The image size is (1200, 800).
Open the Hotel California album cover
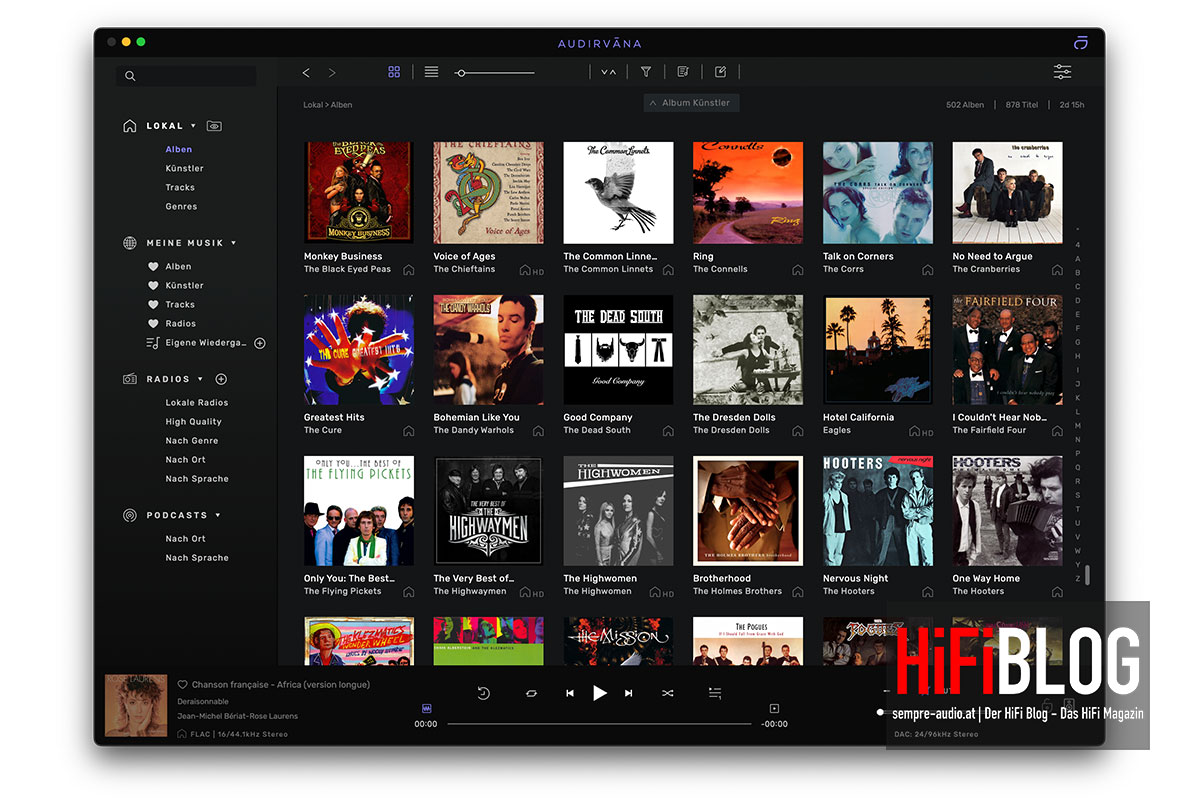pyautogui.click(x=877, y=348)
